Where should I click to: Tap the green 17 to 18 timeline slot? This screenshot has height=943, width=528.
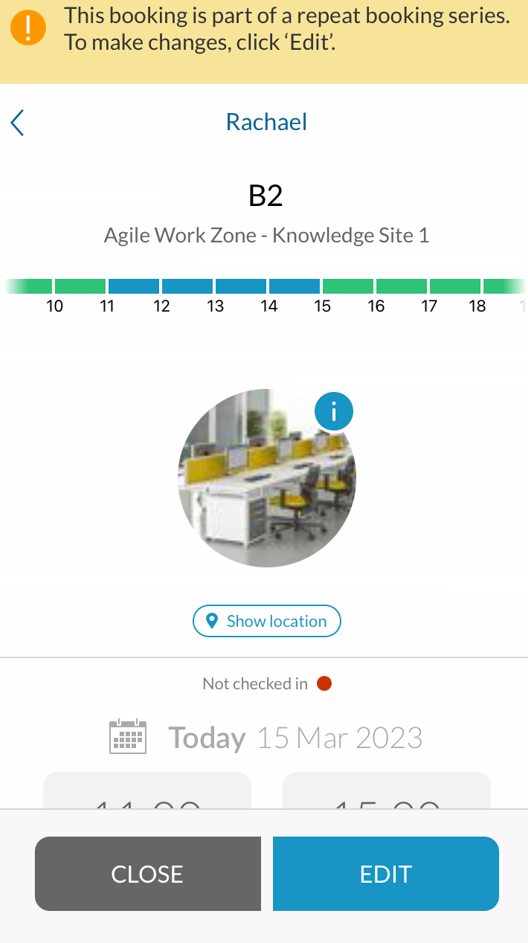coord(455,286)
